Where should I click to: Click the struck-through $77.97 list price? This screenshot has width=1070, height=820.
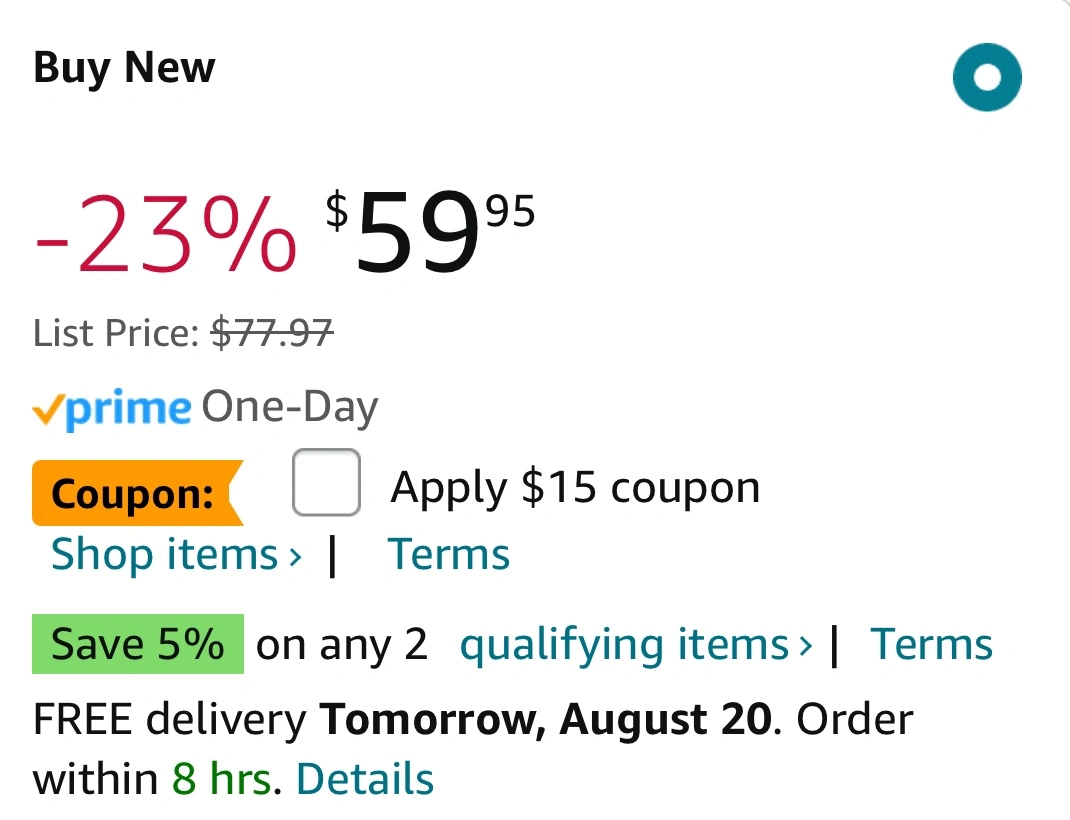coord(272,332)
